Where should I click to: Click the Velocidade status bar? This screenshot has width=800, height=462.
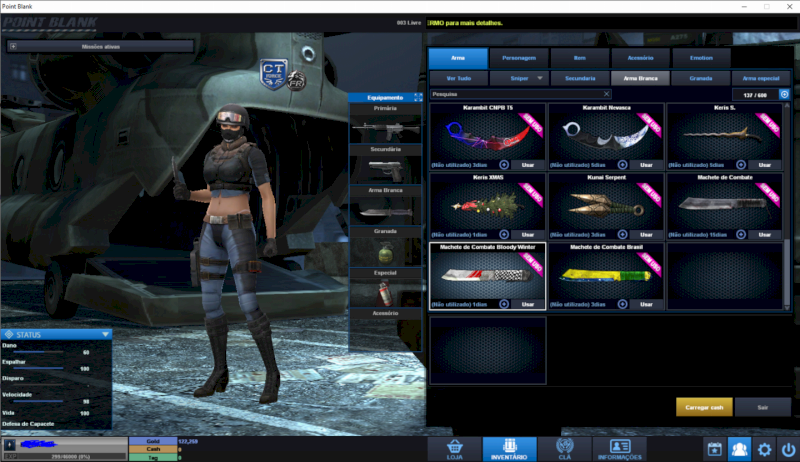[x=39, y=401]
